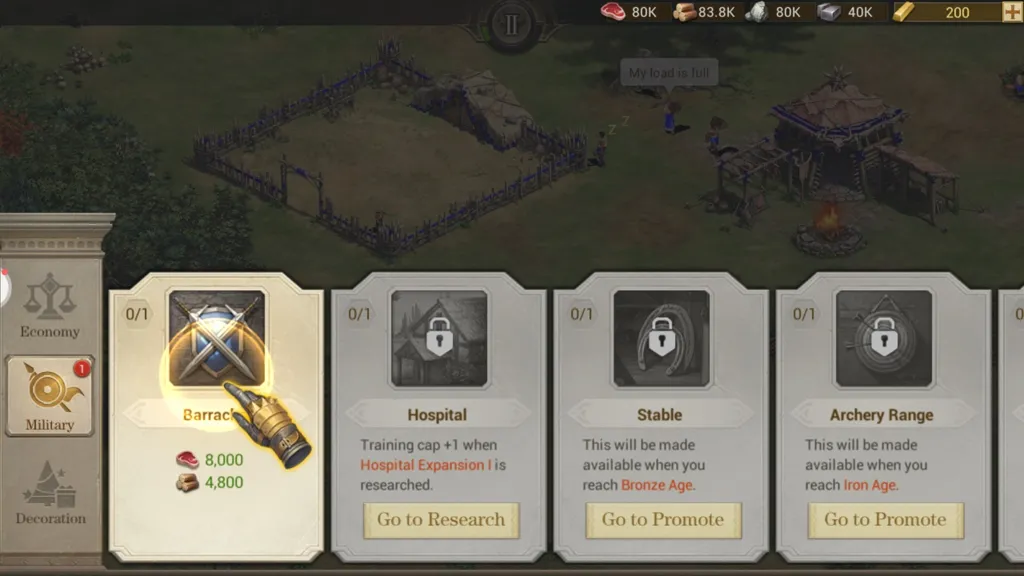Image resolution: width=1024 pixels, height=576 pixels.
Task: Click the Go to Research button
Action: click(441, 520)
